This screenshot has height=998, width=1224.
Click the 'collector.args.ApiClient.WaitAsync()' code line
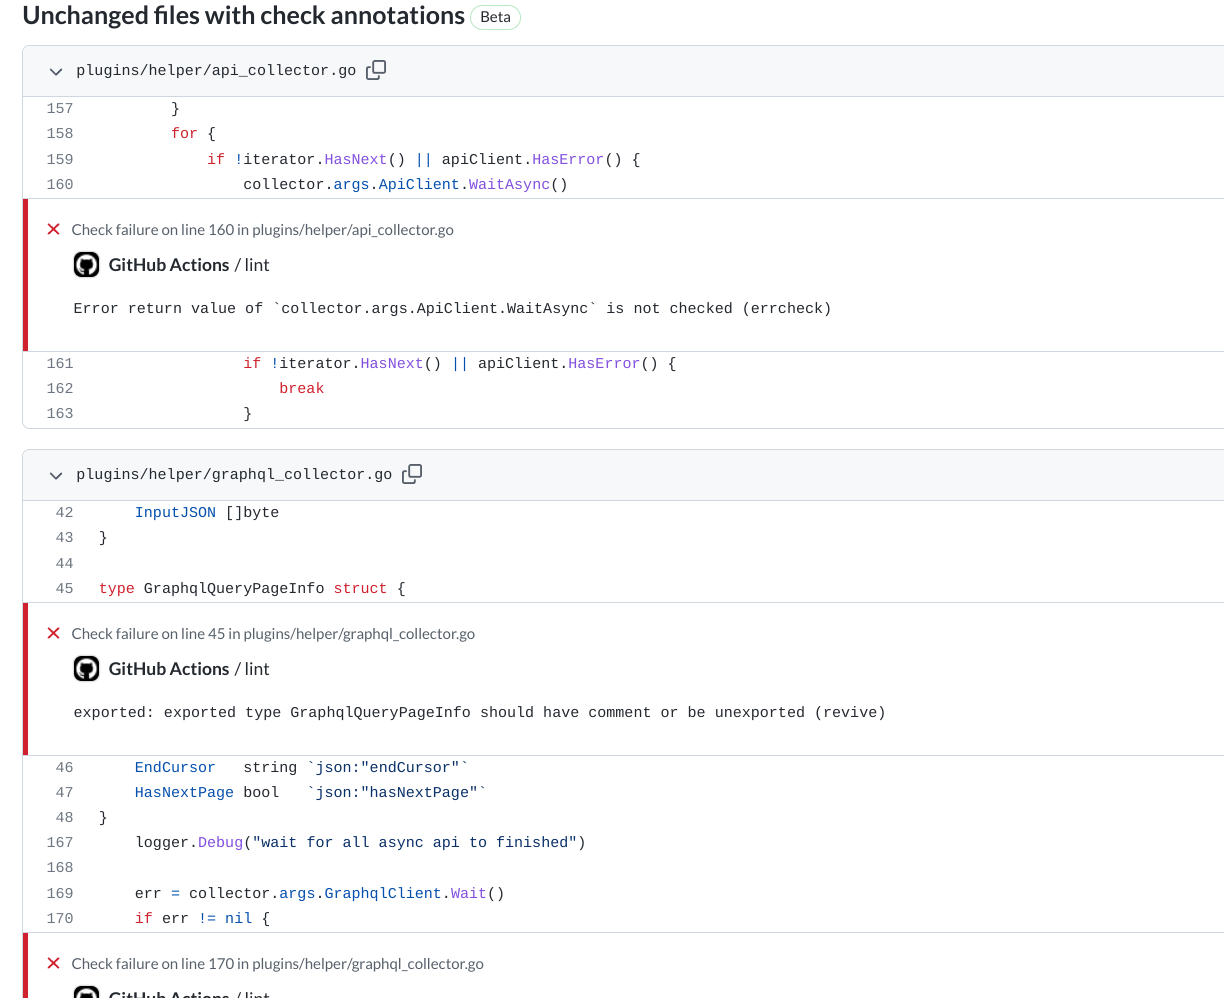(405, 184)
